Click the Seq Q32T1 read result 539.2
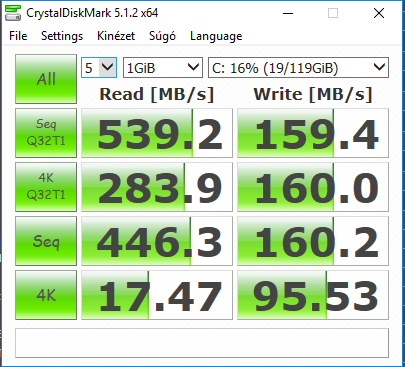 (x=157, y=133)
